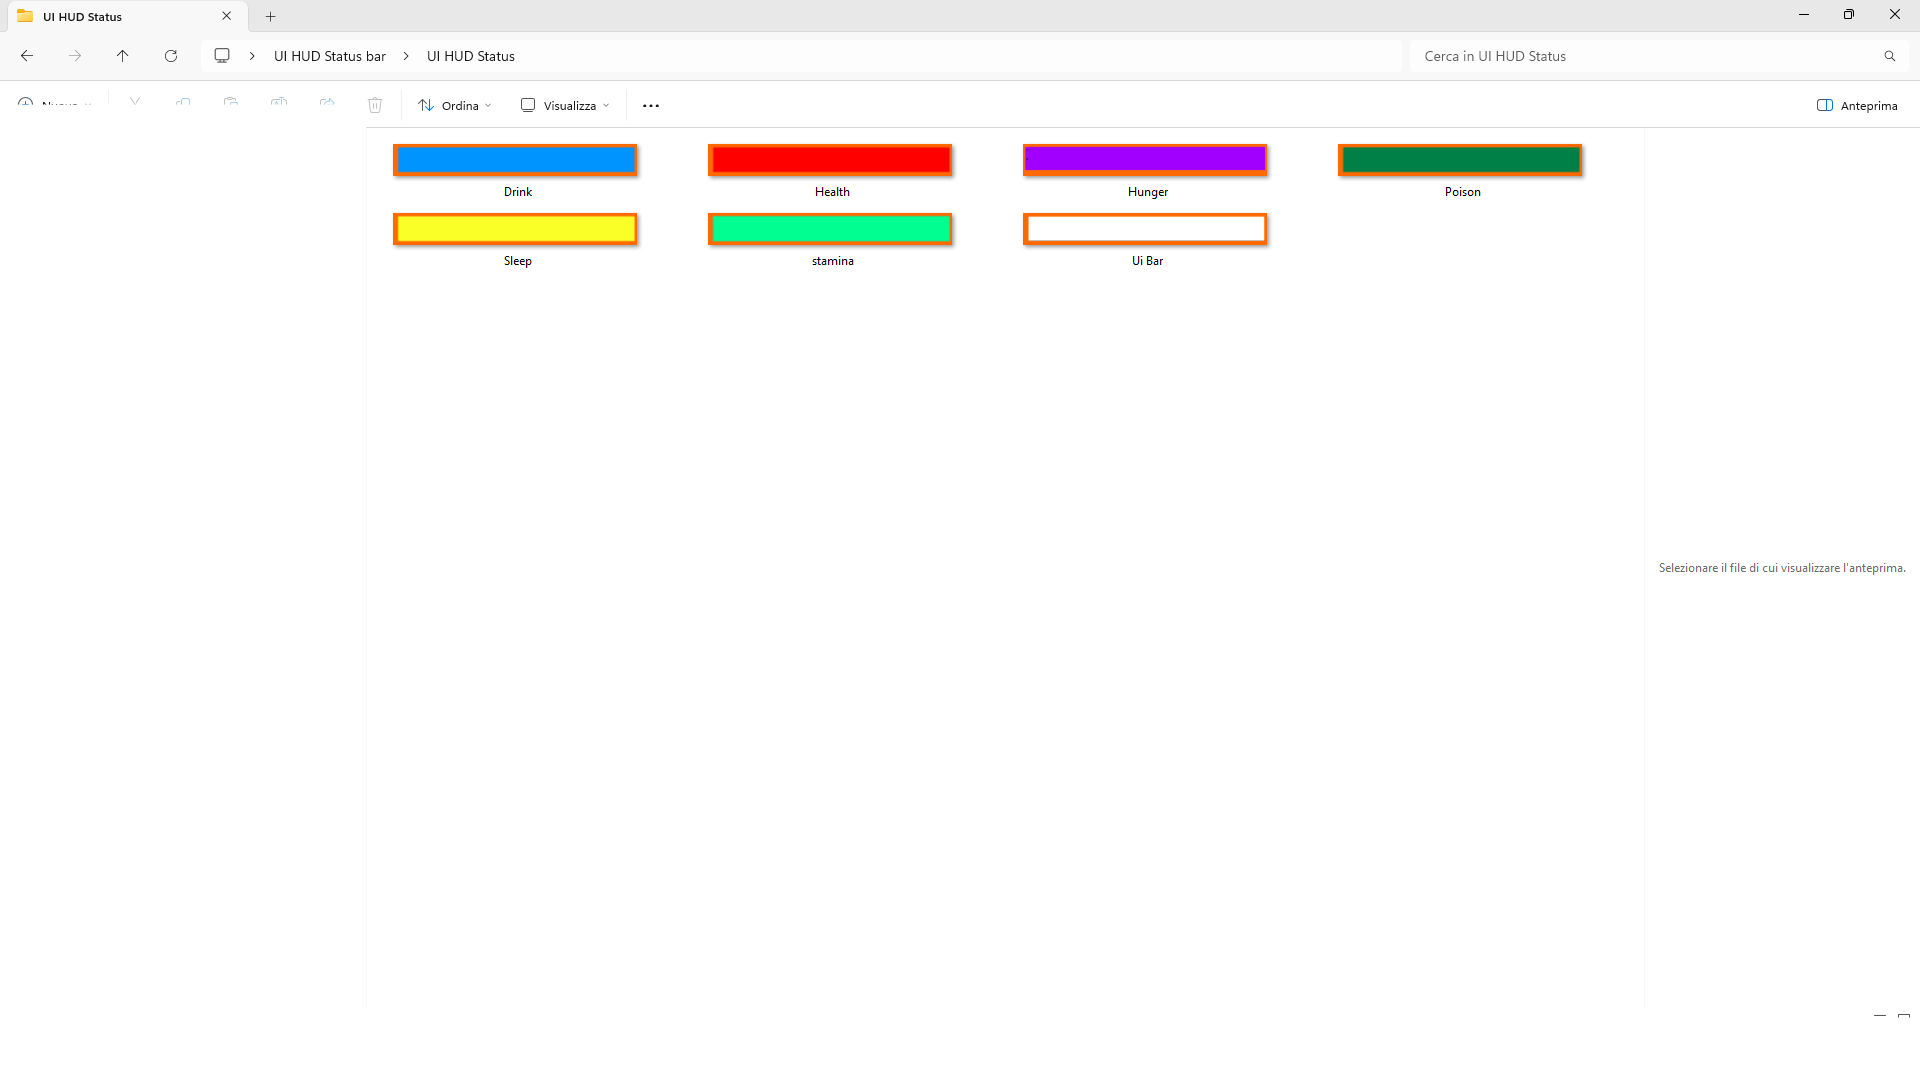Expand the Ordina sort dropdown
This screenshot has width=1920, height=1080.
(455, 105)
